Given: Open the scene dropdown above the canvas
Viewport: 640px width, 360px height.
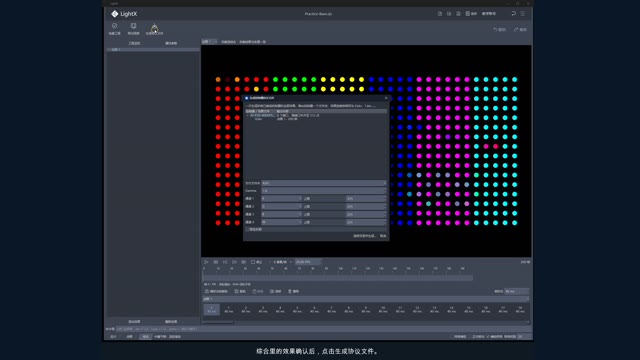Looking at the screenshot, I should coord(210,42).
